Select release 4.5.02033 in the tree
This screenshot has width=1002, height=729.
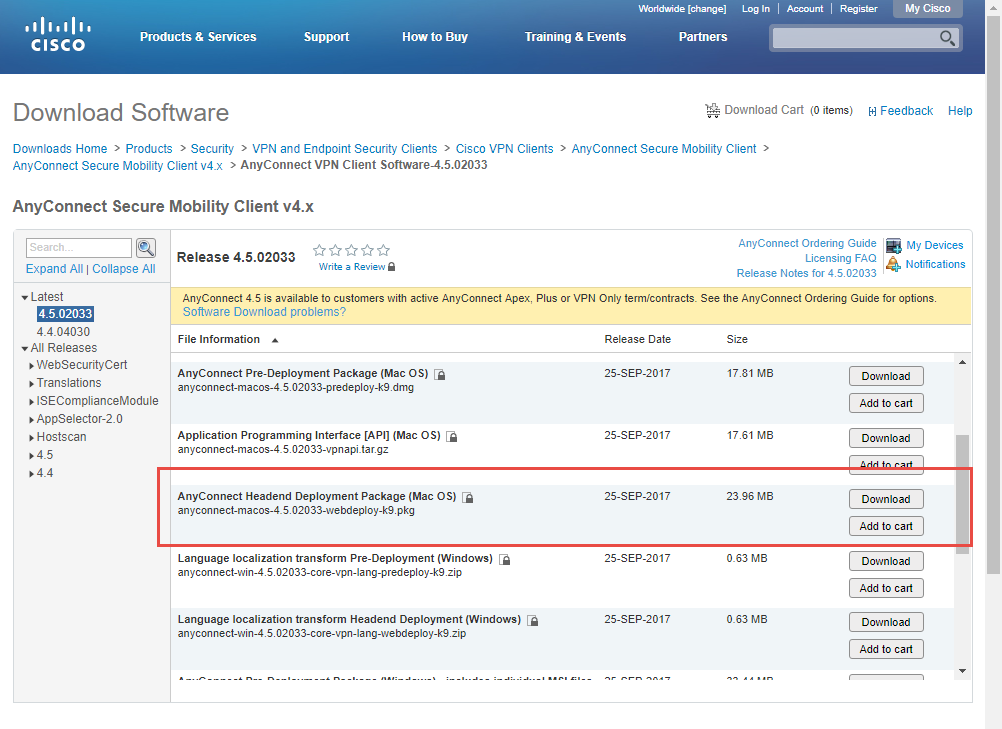(x=65, y=314)
